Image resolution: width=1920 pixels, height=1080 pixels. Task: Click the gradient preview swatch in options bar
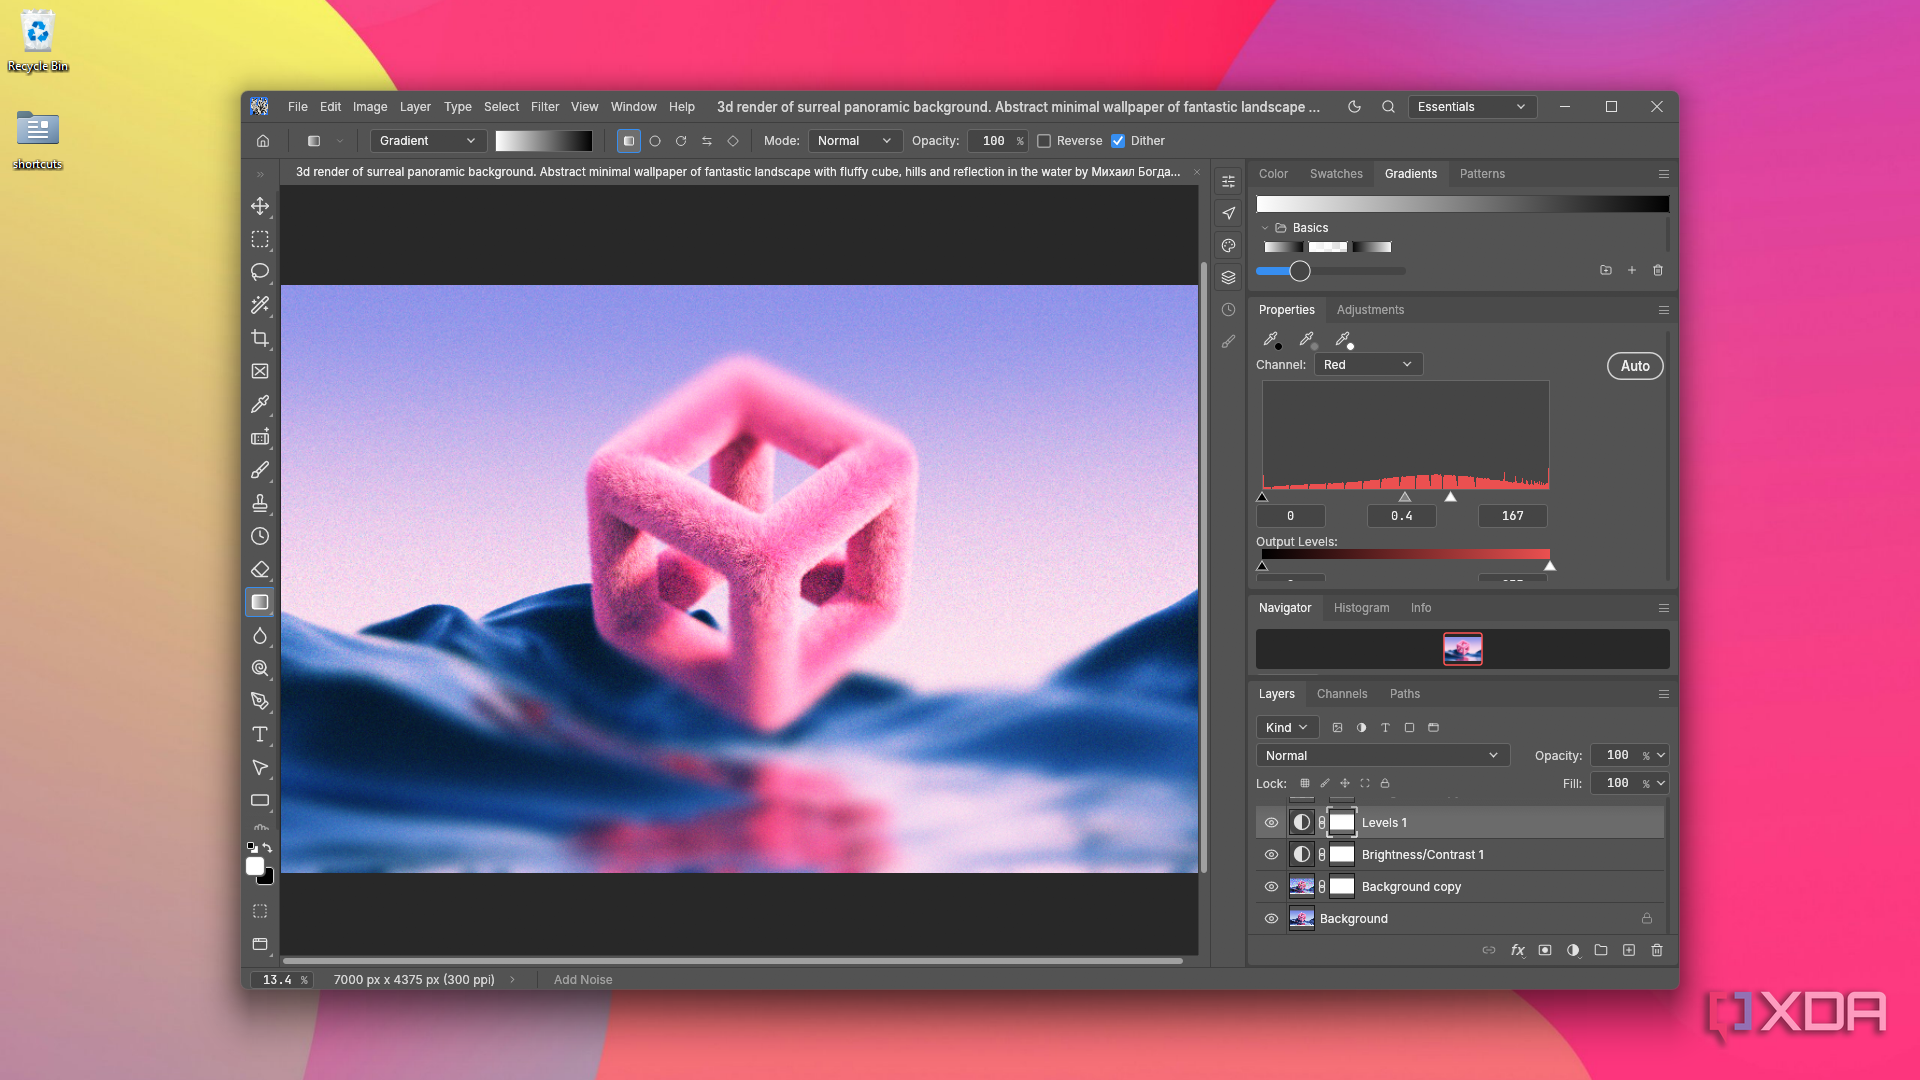pyautogui.click(x=544, y=141)
